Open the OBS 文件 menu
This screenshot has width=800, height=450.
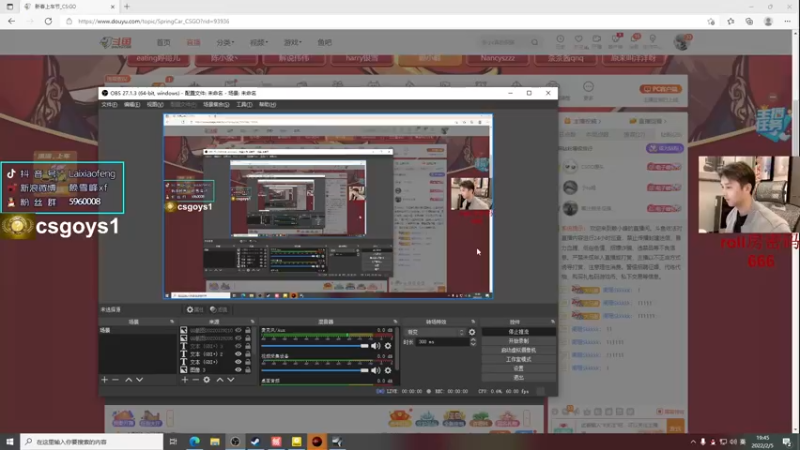pos(109,105)
